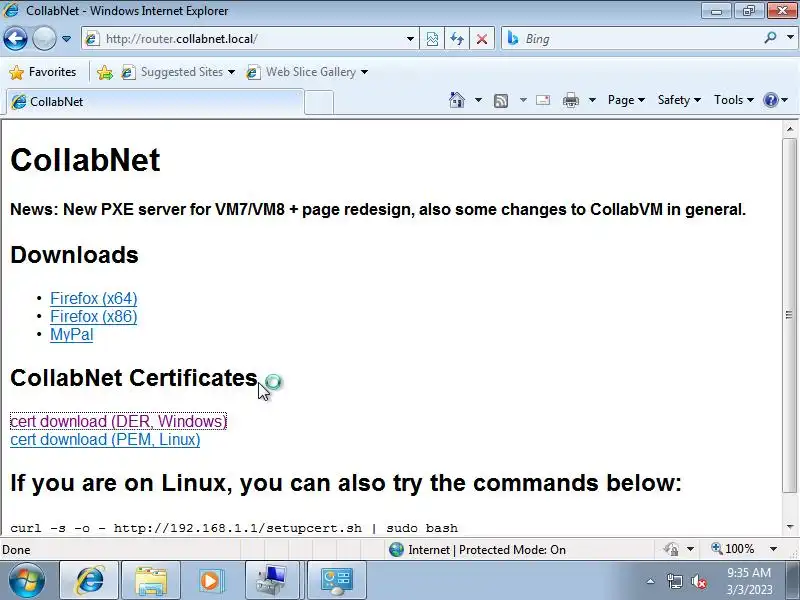800x600 pixels.
Task: Click cert download (DER, Windows) link
Action: coord(118,421)
